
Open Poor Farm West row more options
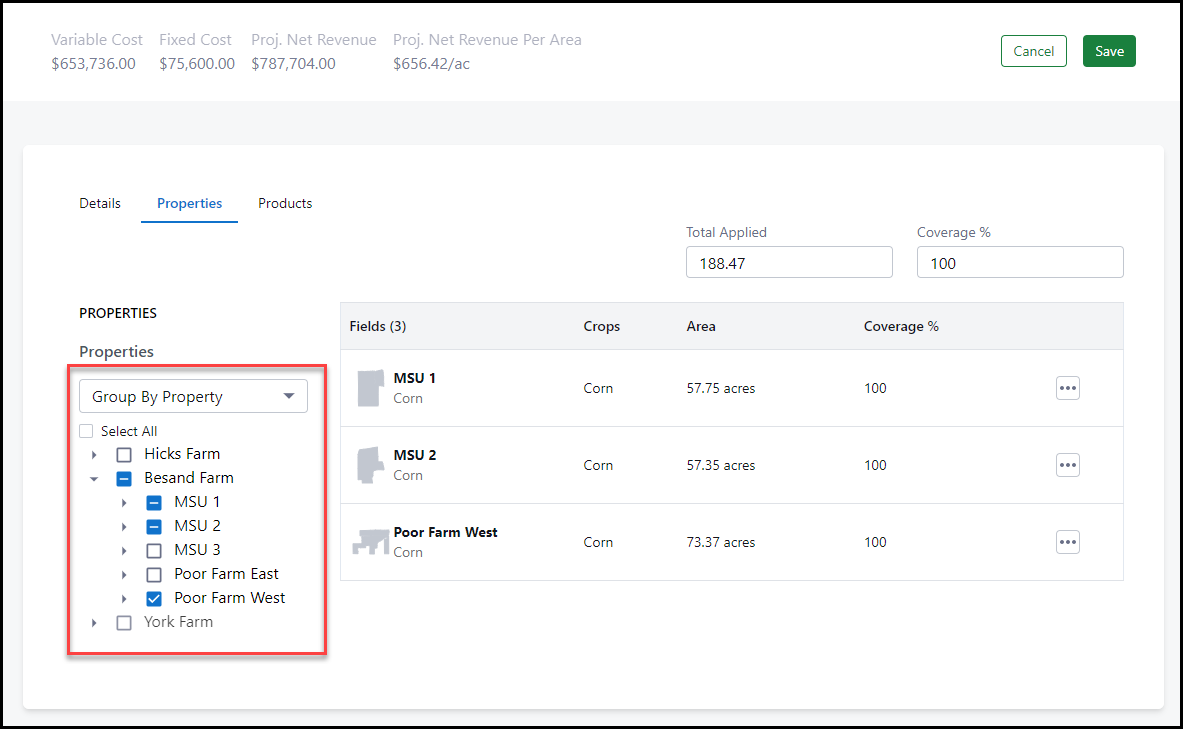1067,542
